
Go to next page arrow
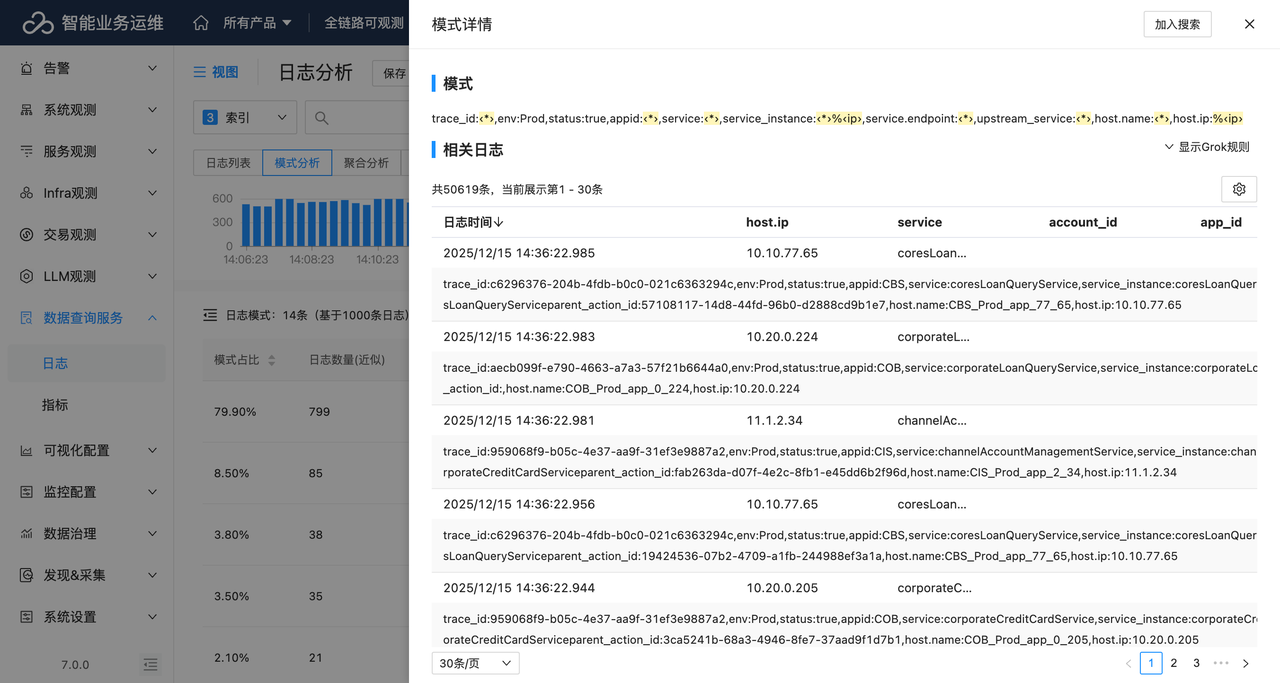point(1245,663)
